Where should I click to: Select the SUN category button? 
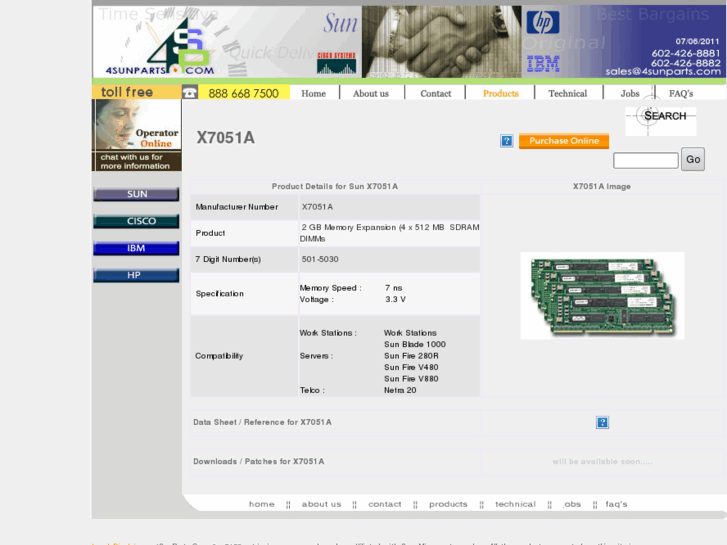click(x=136, y=194)
